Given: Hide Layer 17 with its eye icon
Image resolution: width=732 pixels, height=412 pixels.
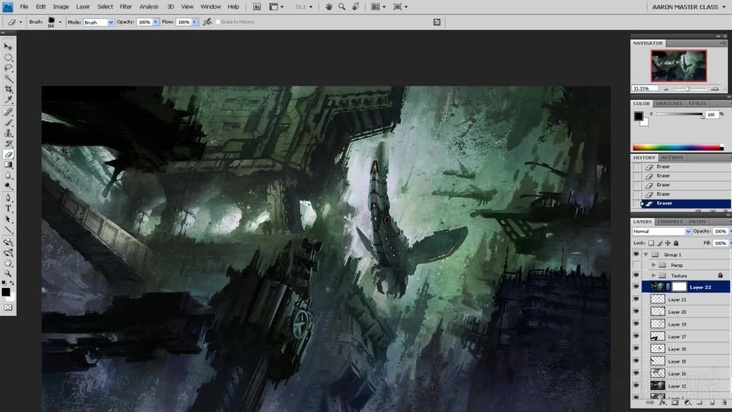Looking at the screenshot, I should click(x=636, y=336).
